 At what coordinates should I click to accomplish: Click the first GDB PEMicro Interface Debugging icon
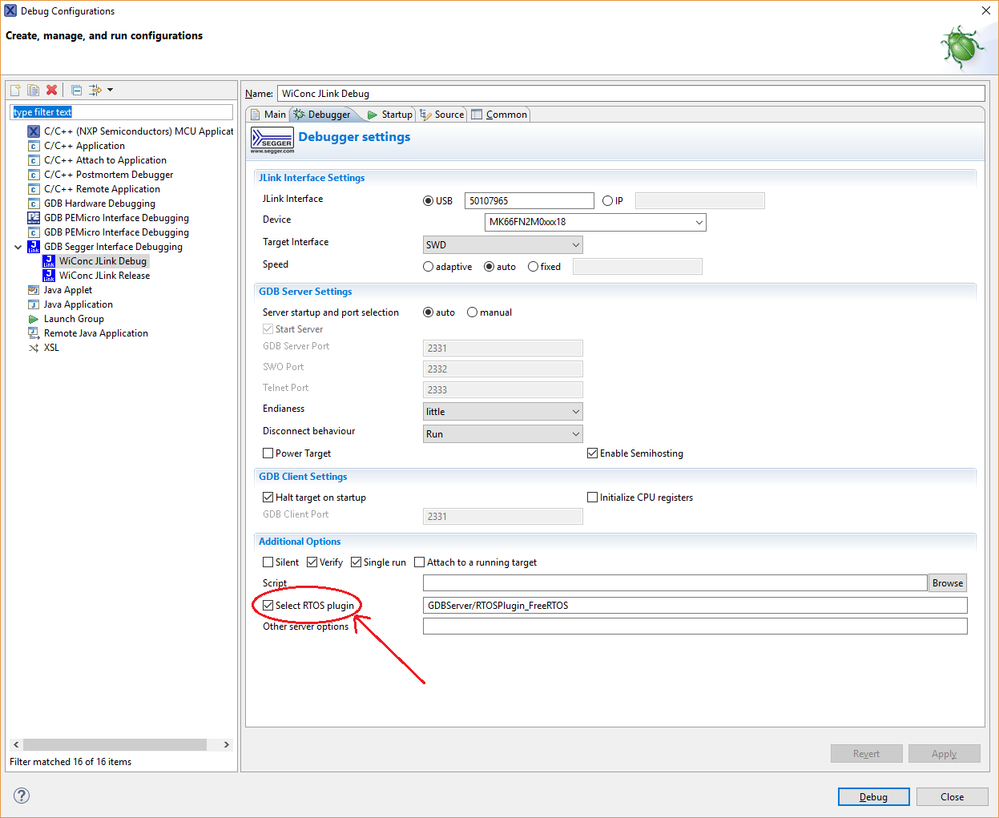click(34, 218)
